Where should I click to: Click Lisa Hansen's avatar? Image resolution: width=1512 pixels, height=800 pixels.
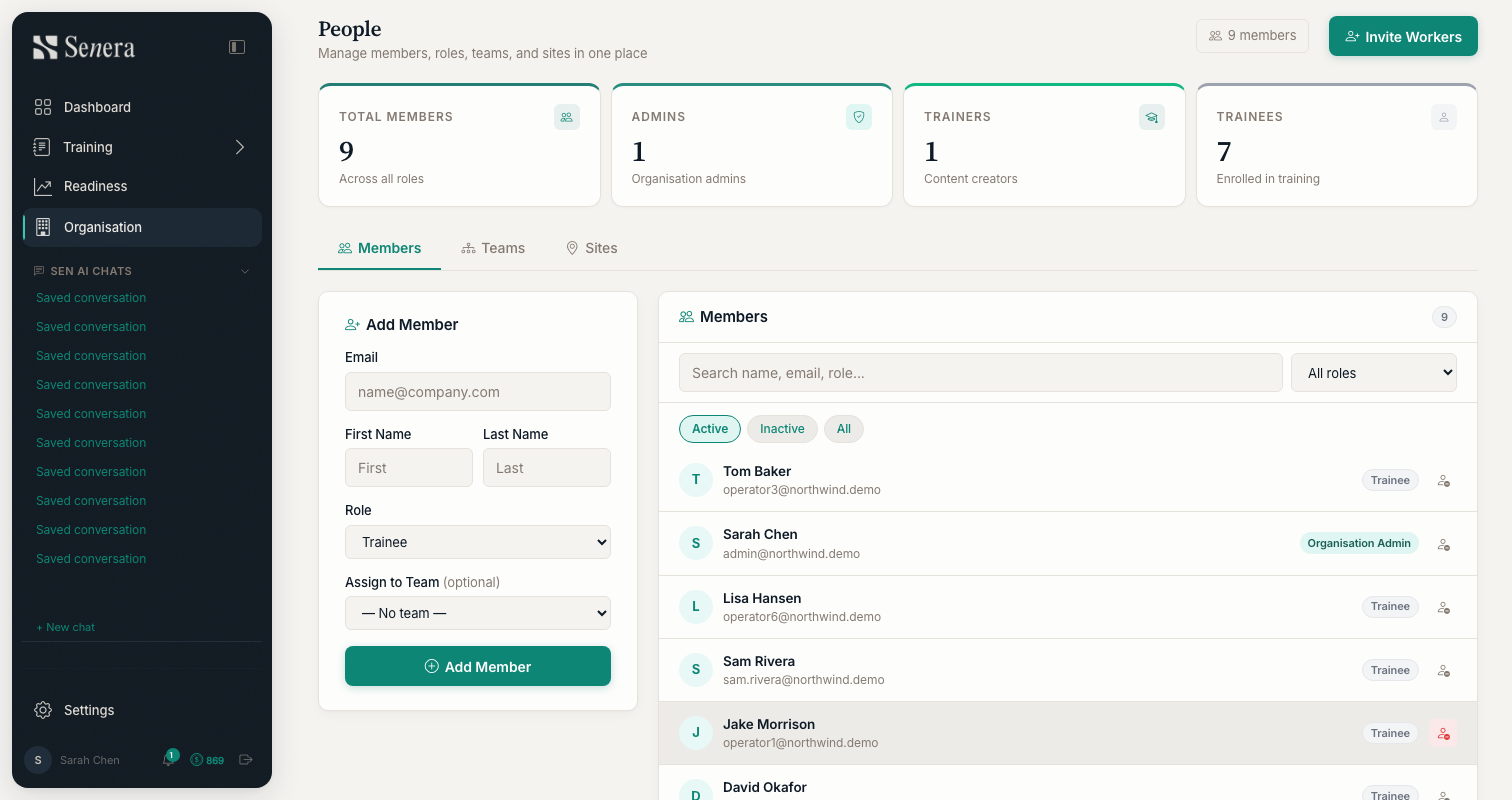696,606
